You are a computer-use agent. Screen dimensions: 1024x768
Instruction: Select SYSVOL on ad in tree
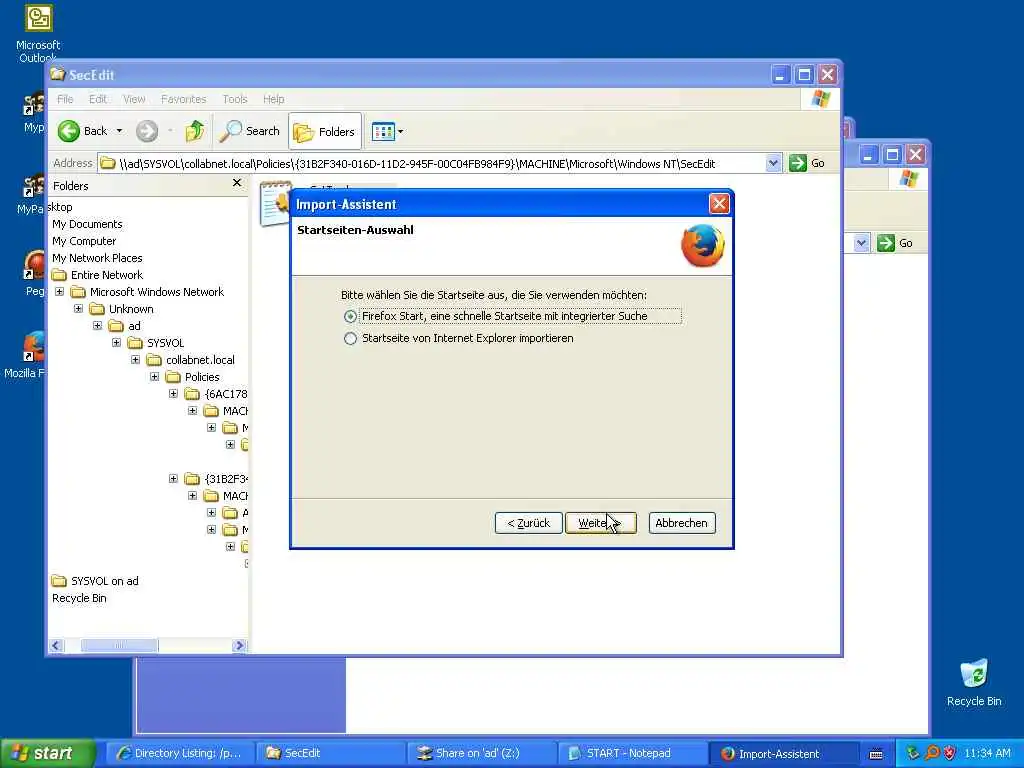[x=95, y=581]
